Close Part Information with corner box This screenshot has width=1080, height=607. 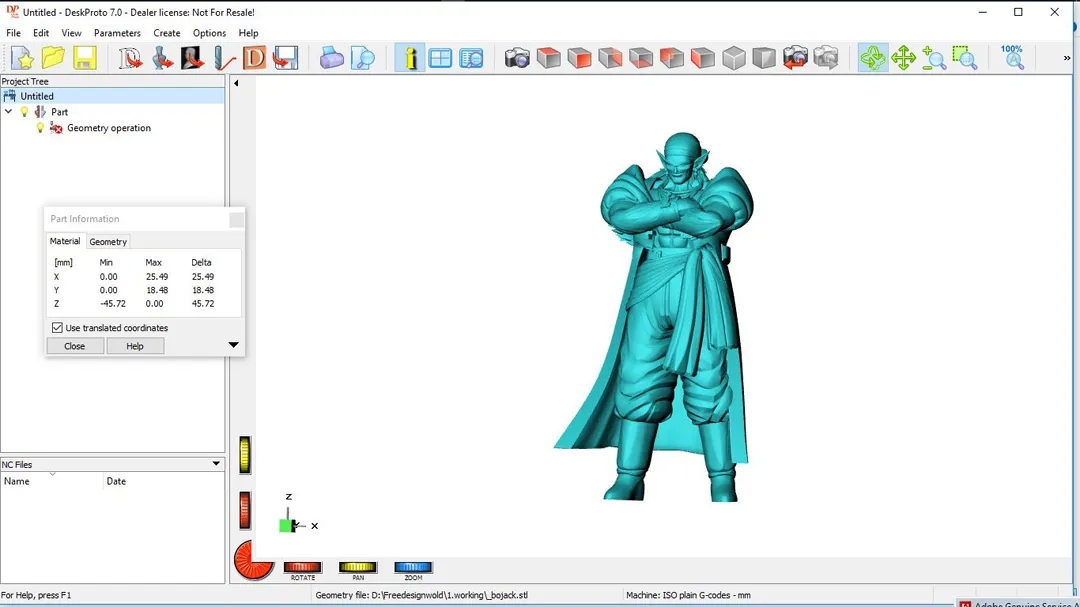pyautogui.click(x=236, y=219)
